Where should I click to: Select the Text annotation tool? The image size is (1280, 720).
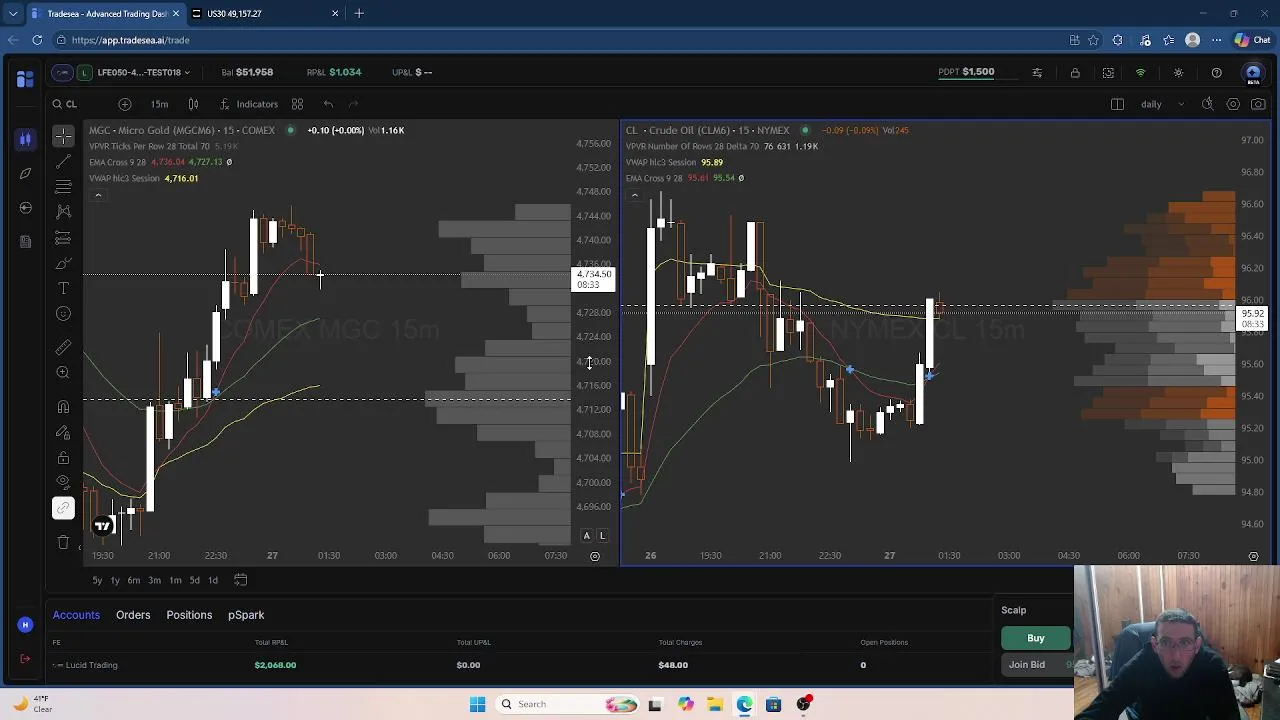click(x=63, y=288)
